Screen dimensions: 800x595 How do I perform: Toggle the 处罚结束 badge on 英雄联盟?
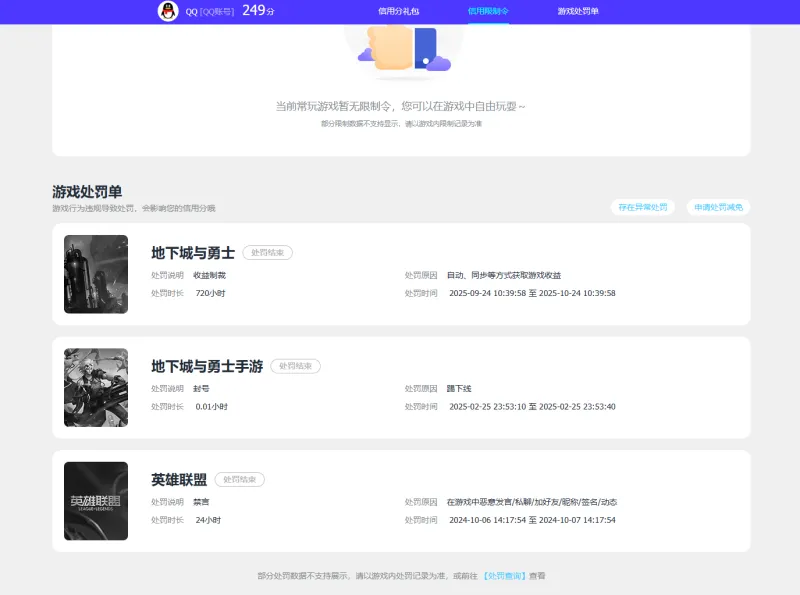tap(242, 480)
